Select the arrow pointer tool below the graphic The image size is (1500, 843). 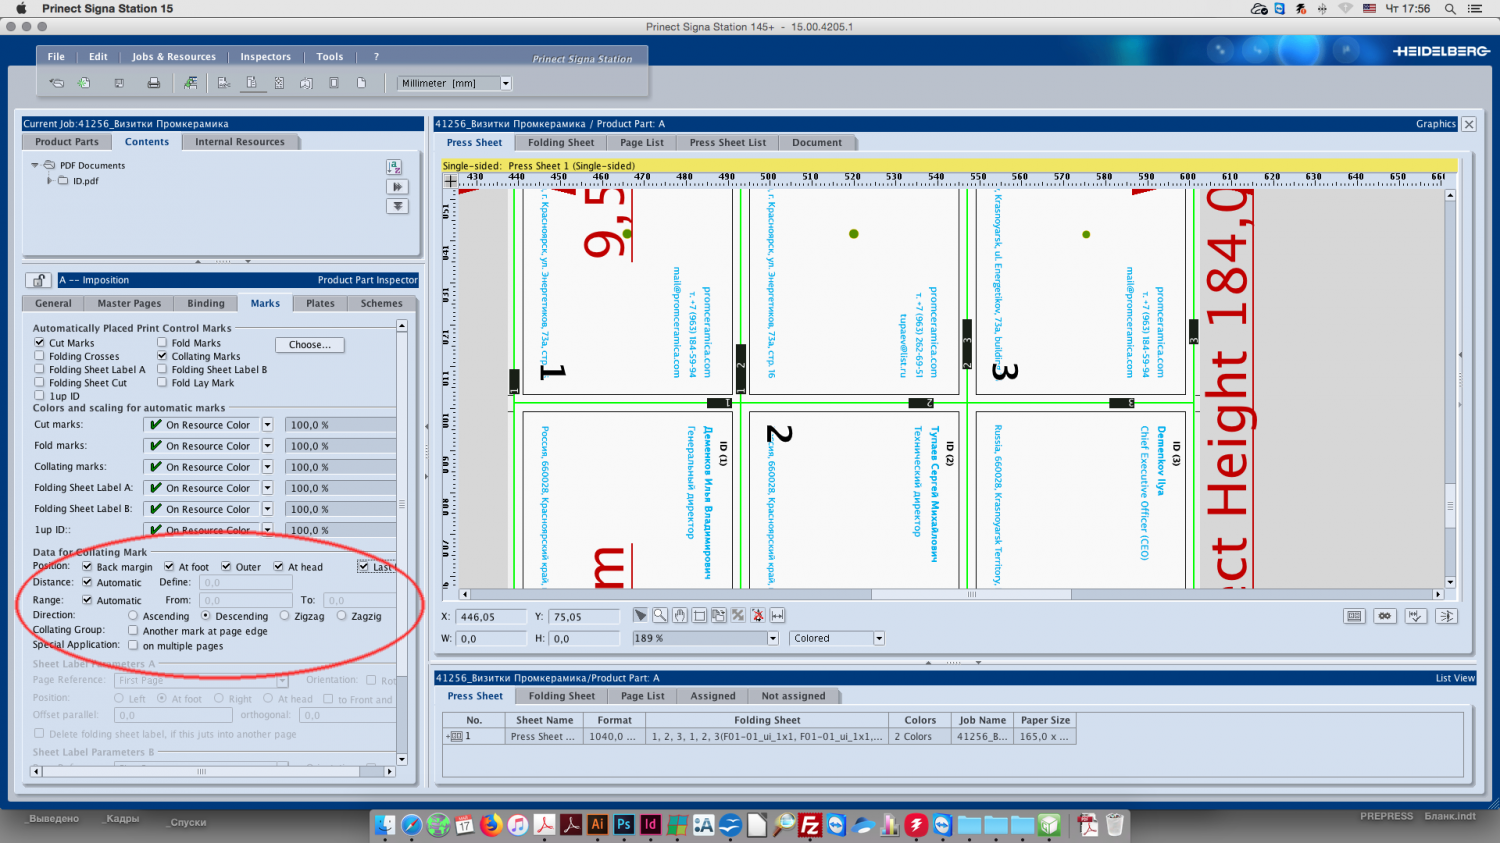coord(640,615)
